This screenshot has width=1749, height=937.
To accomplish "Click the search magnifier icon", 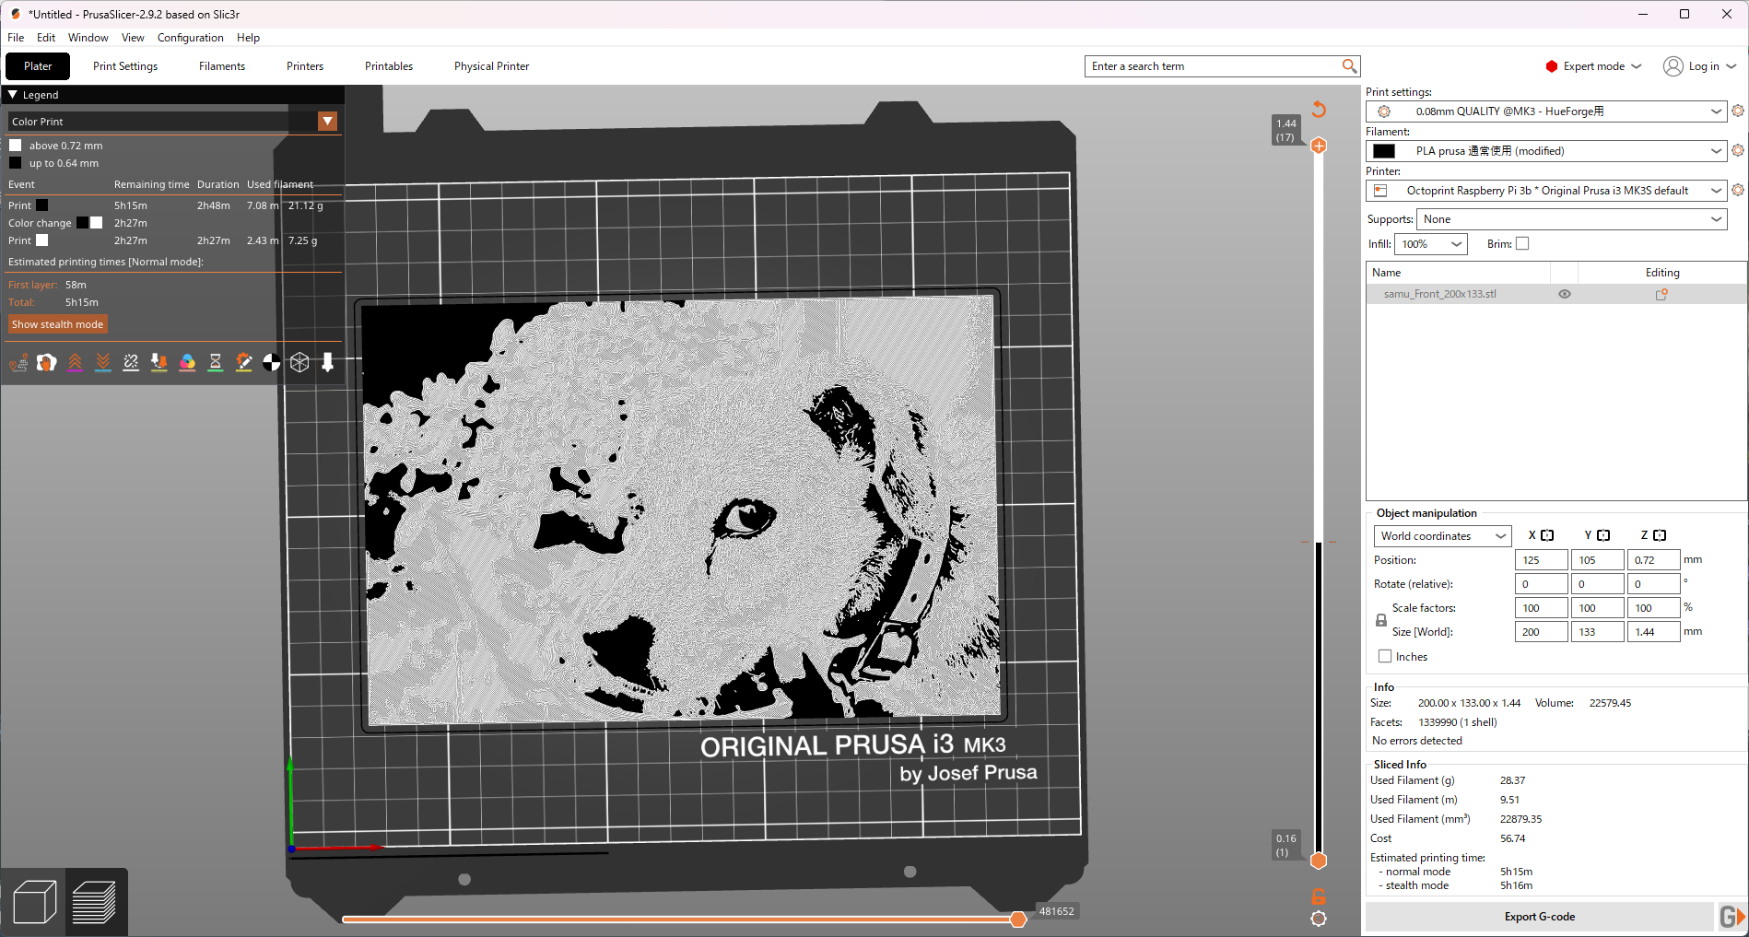I will (x=1349, y=66).
